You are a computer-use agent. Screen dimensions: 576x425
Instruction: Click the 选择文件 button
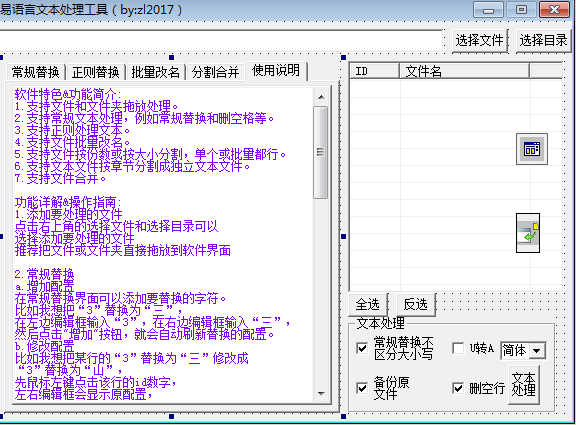[480, 40]
